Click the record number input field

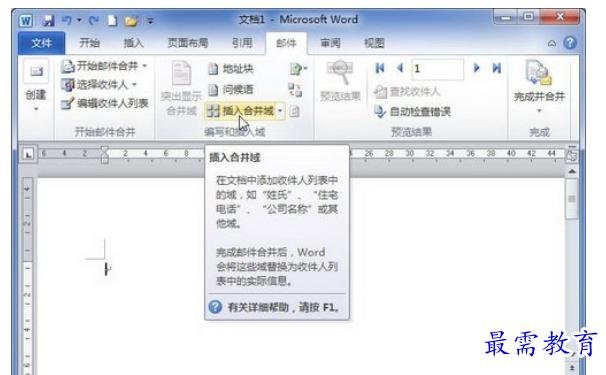tap(437, 69)
